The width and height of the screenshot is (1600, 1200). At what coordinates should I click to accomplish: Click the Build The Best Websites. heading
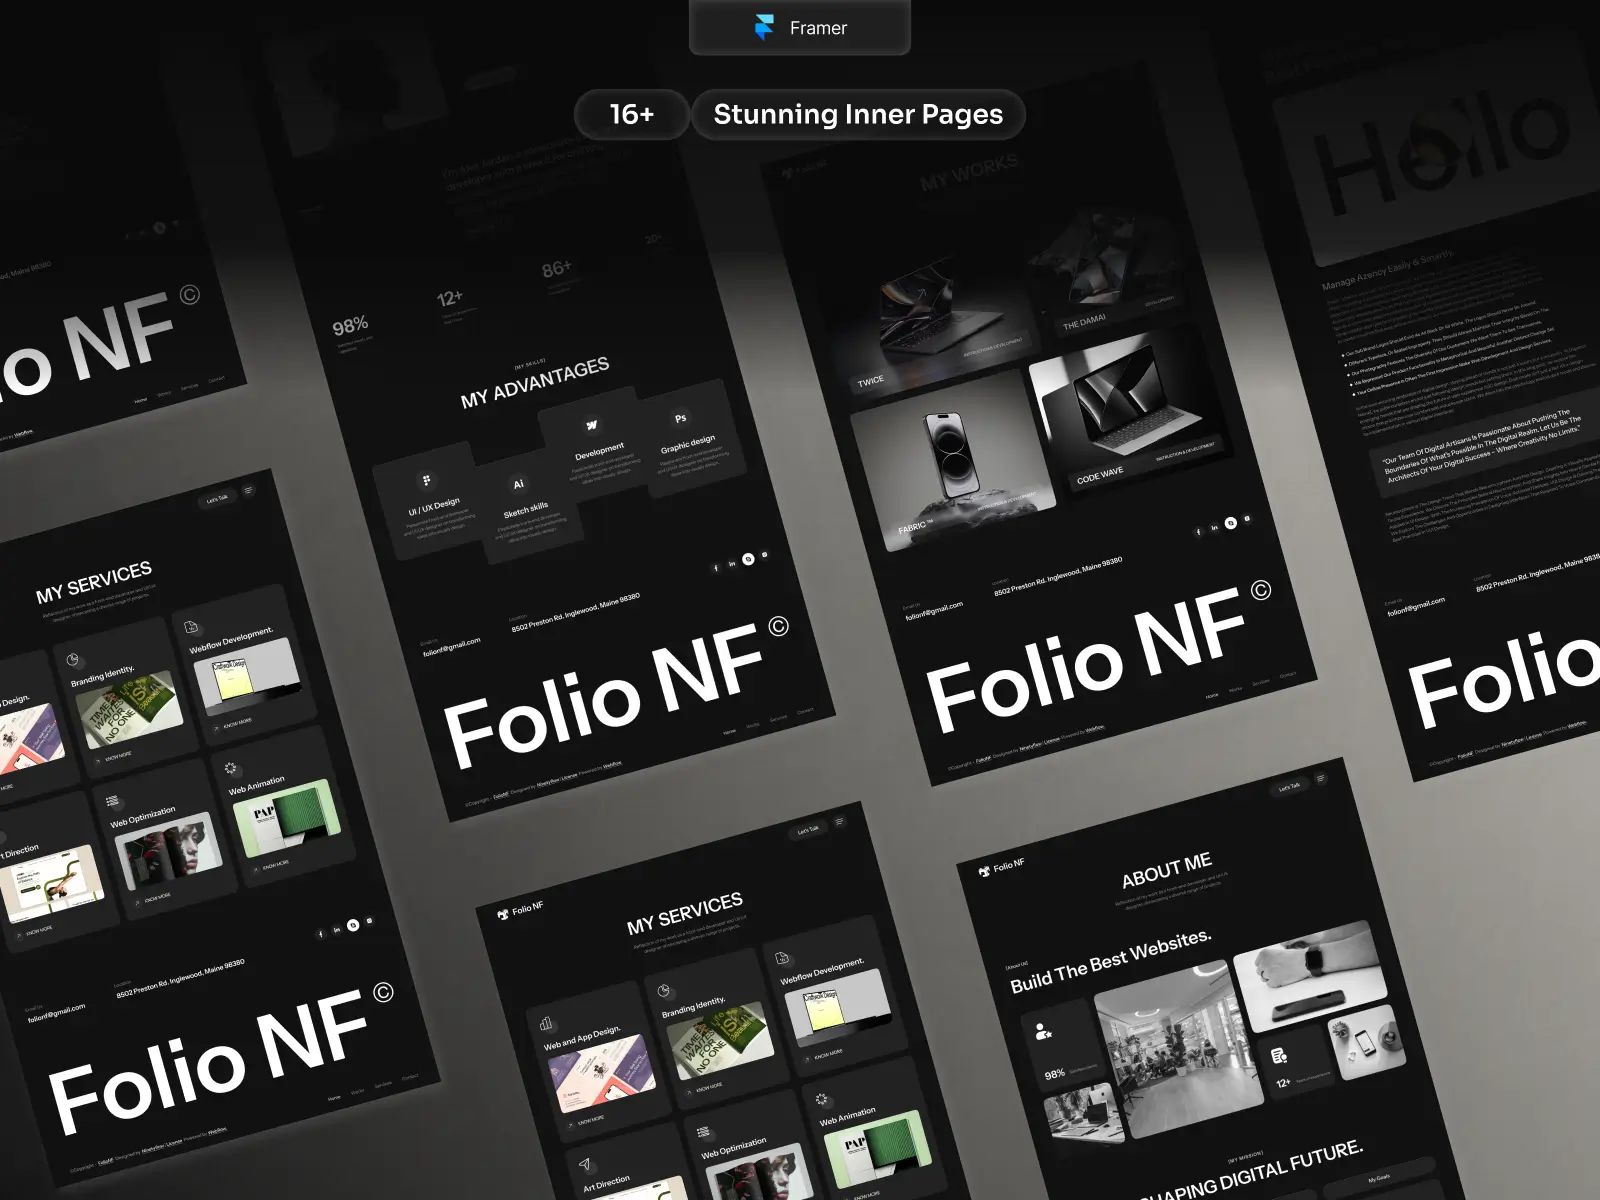(x=1111, y=962)
